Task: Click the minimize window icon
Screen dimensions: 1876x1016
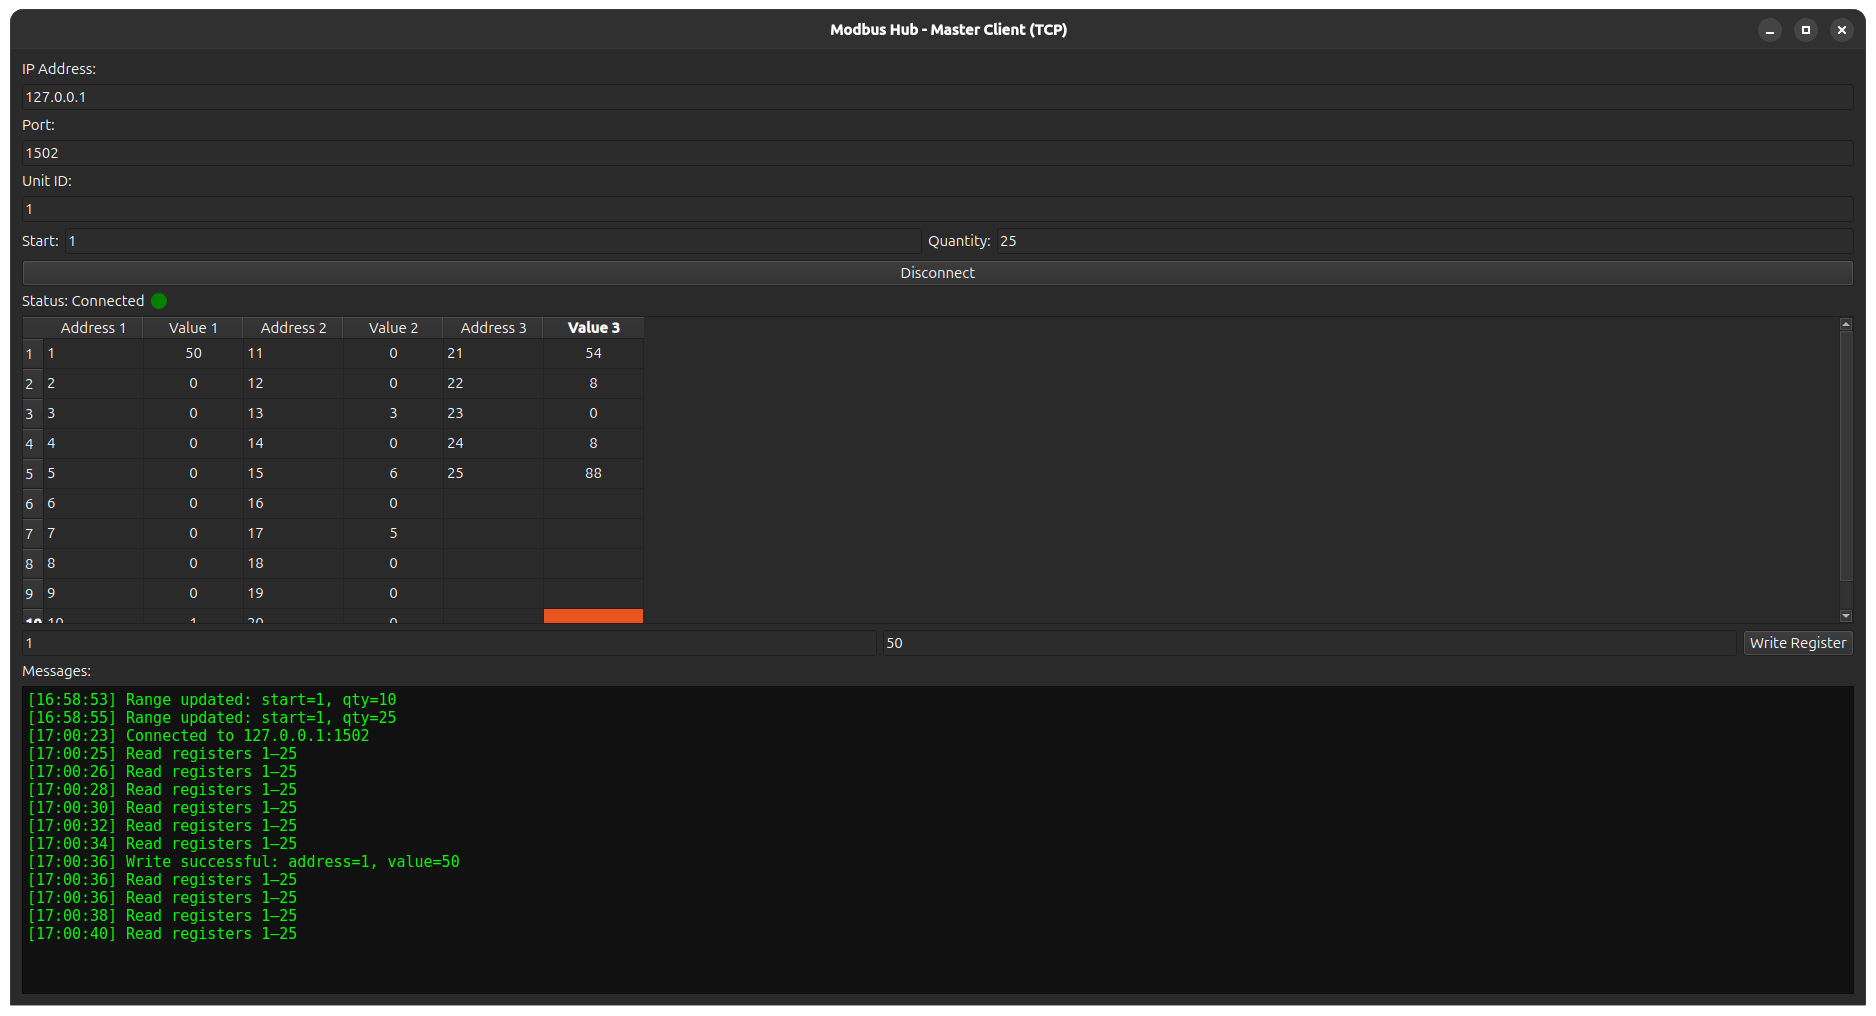Action: coord(1770,30)
